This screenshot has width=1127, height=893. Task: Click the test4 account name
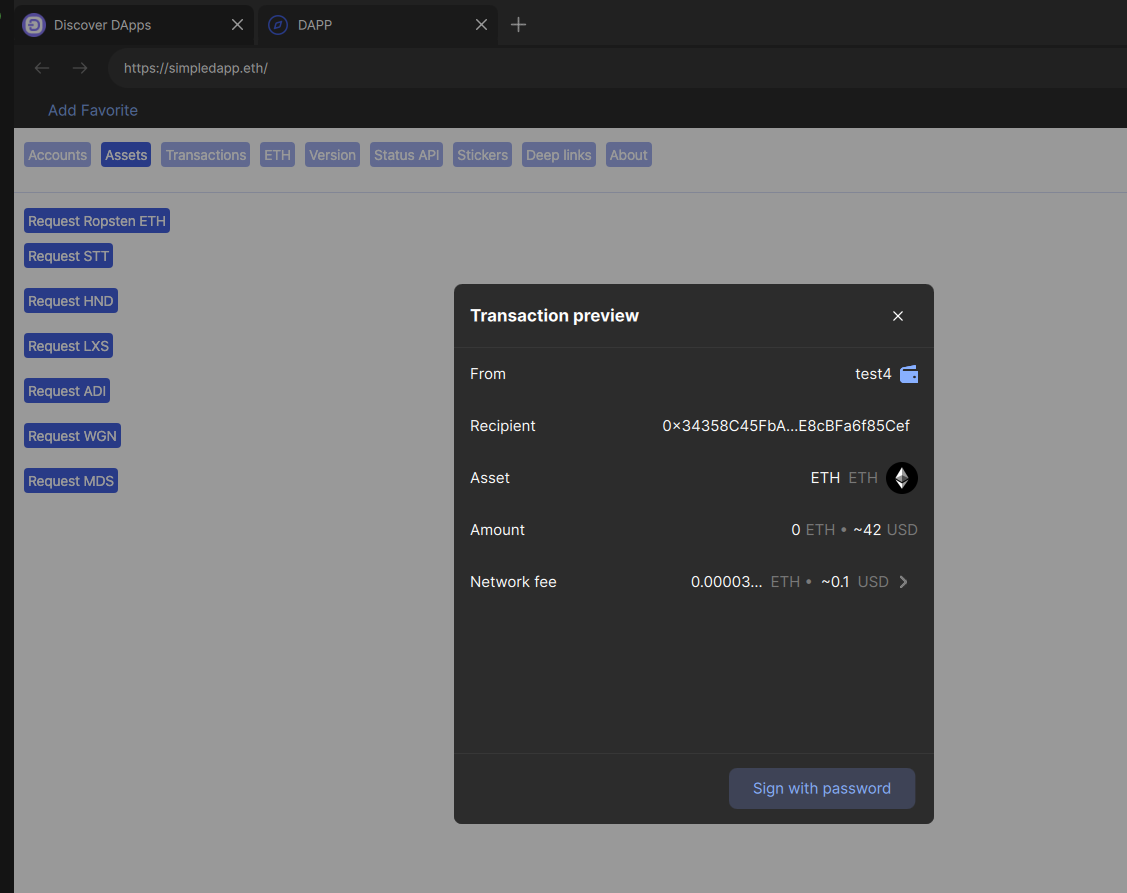coord(873,374)
